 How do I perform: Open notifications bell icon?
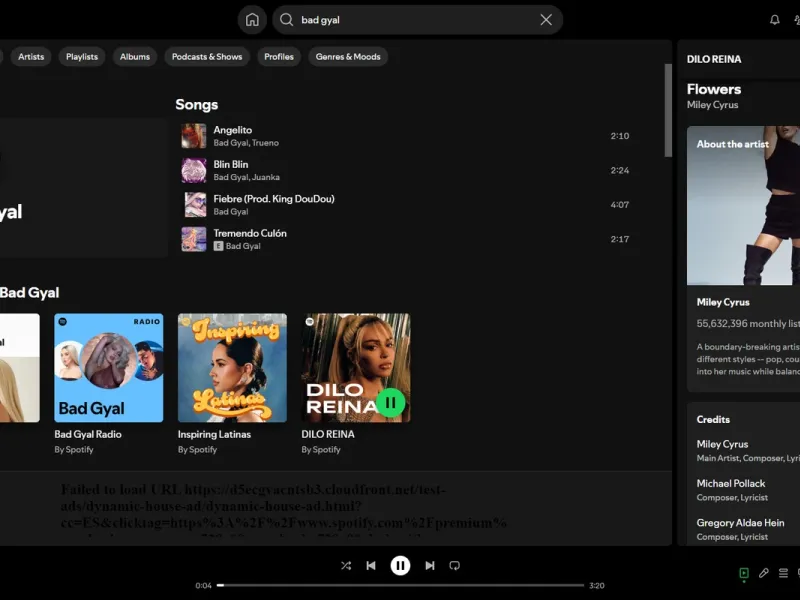(774, 20)
